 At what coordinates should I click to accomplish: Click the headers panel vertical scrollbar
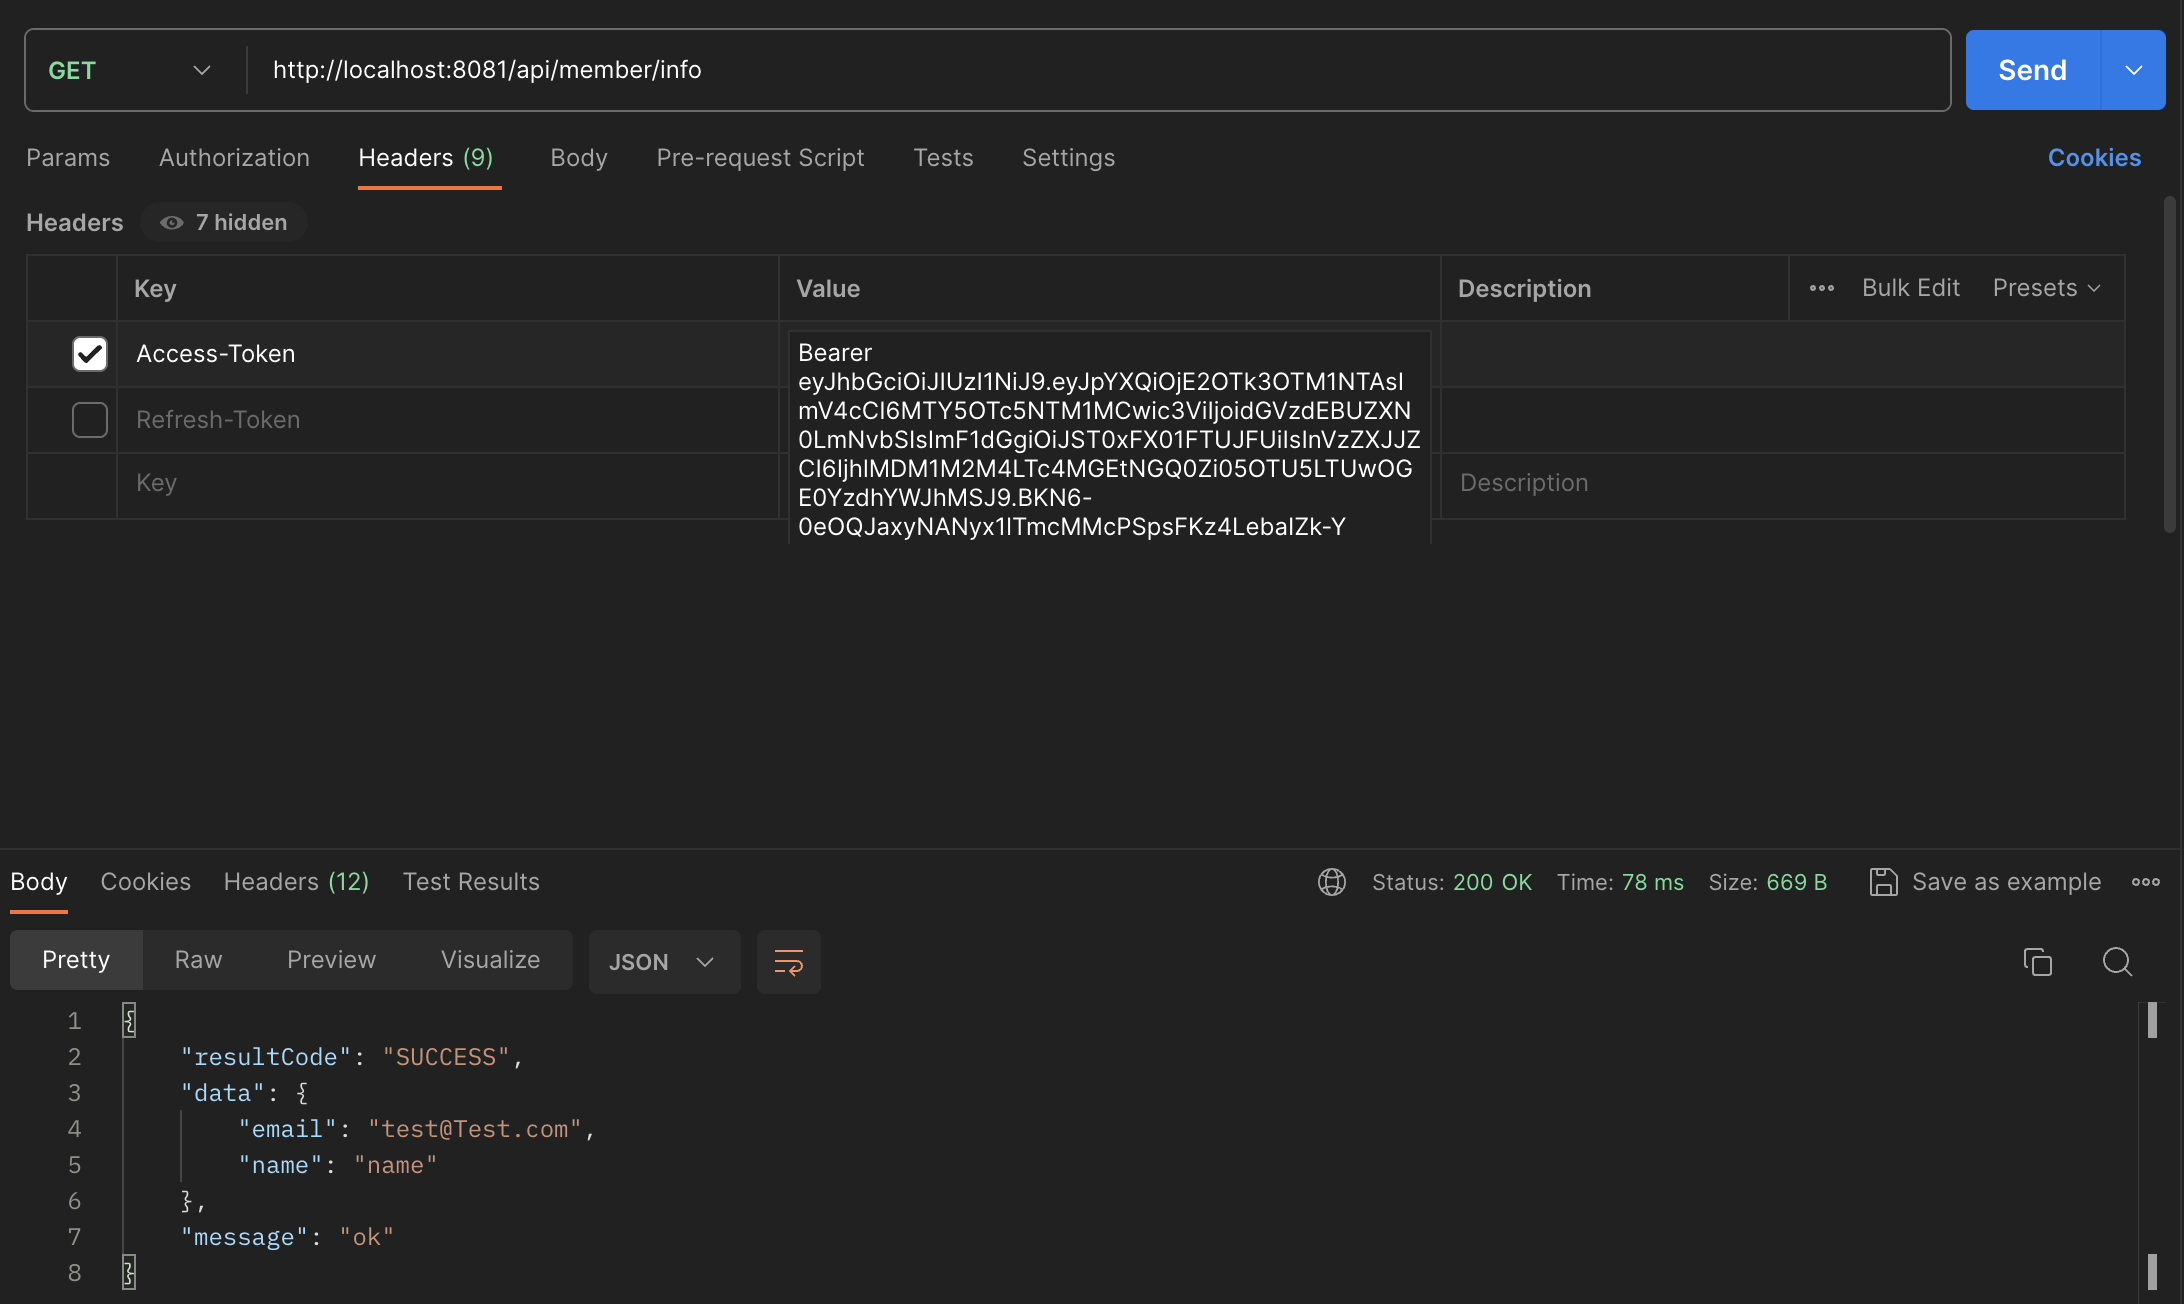click(x=2169, y=365)
